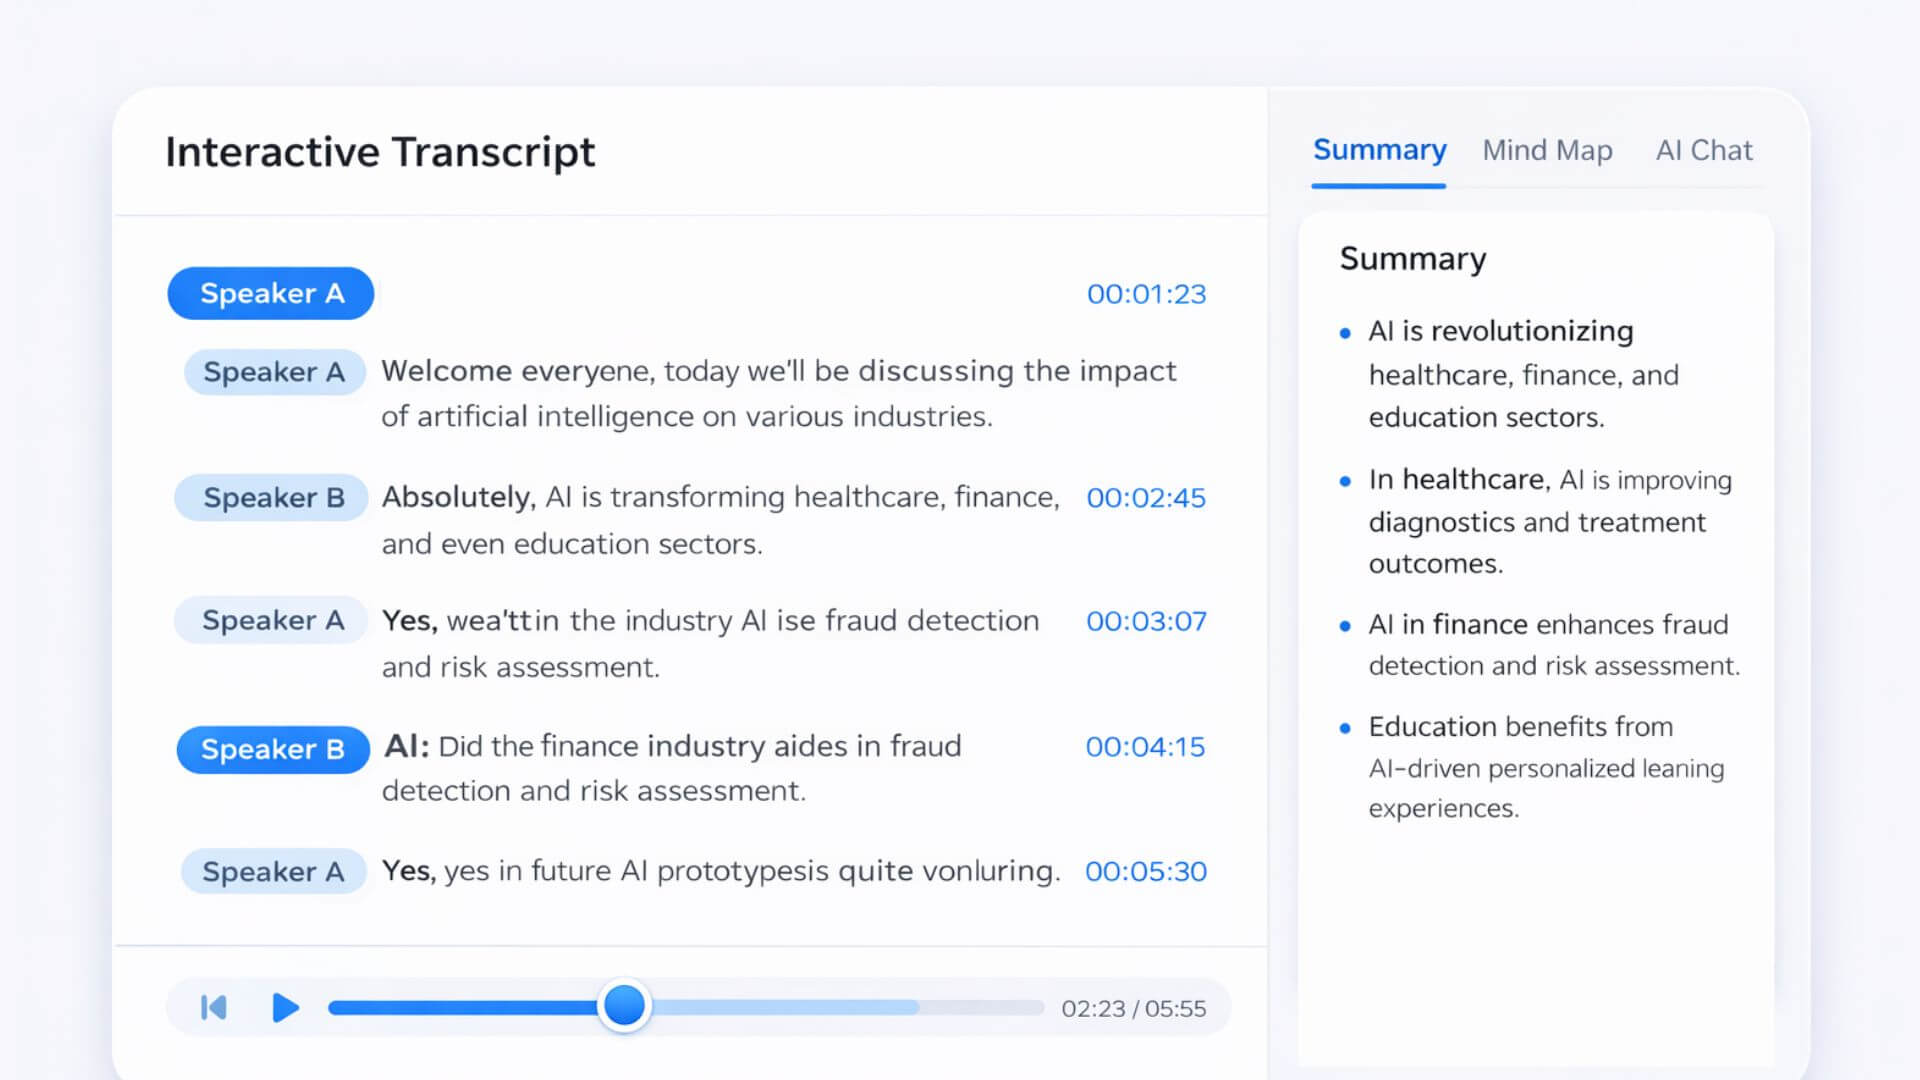
Task: Click the skip to start icon
Action: [214, 1007]
